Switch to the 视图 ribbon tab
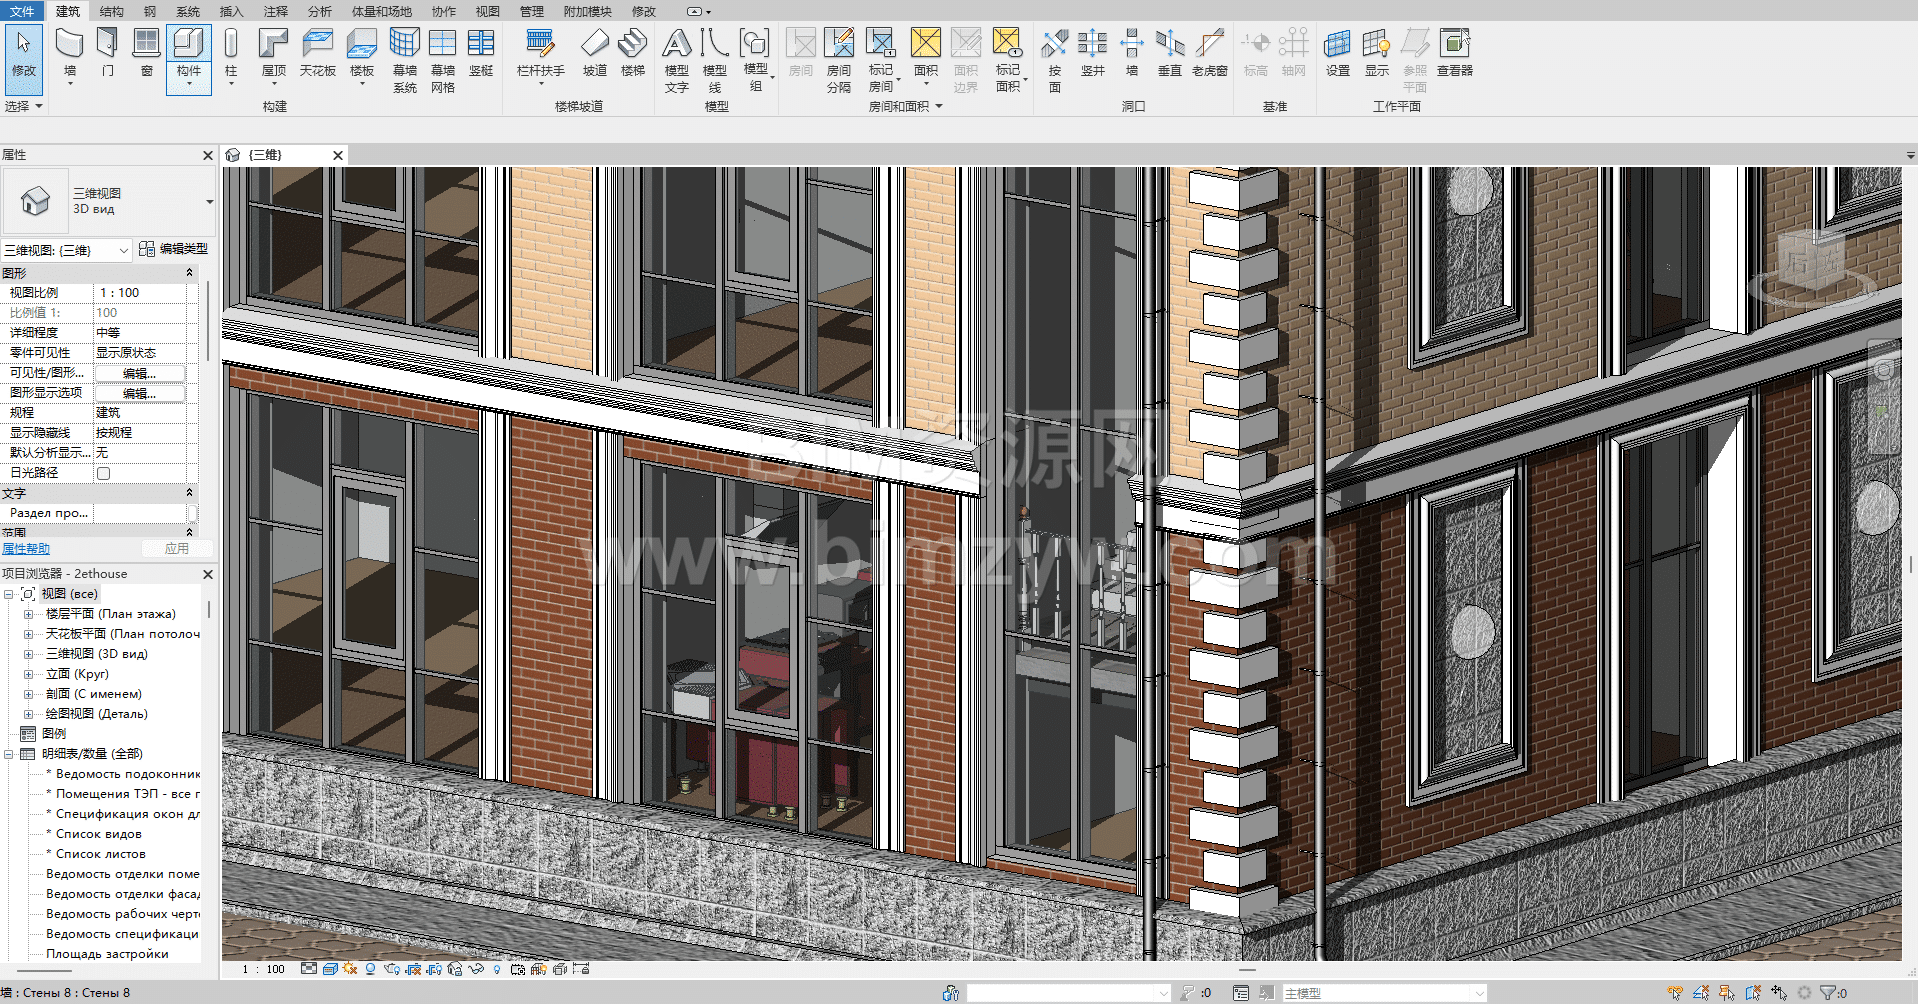This screenshot has height=1004, width=1918. pyautogui.click(x=487, y=11)
